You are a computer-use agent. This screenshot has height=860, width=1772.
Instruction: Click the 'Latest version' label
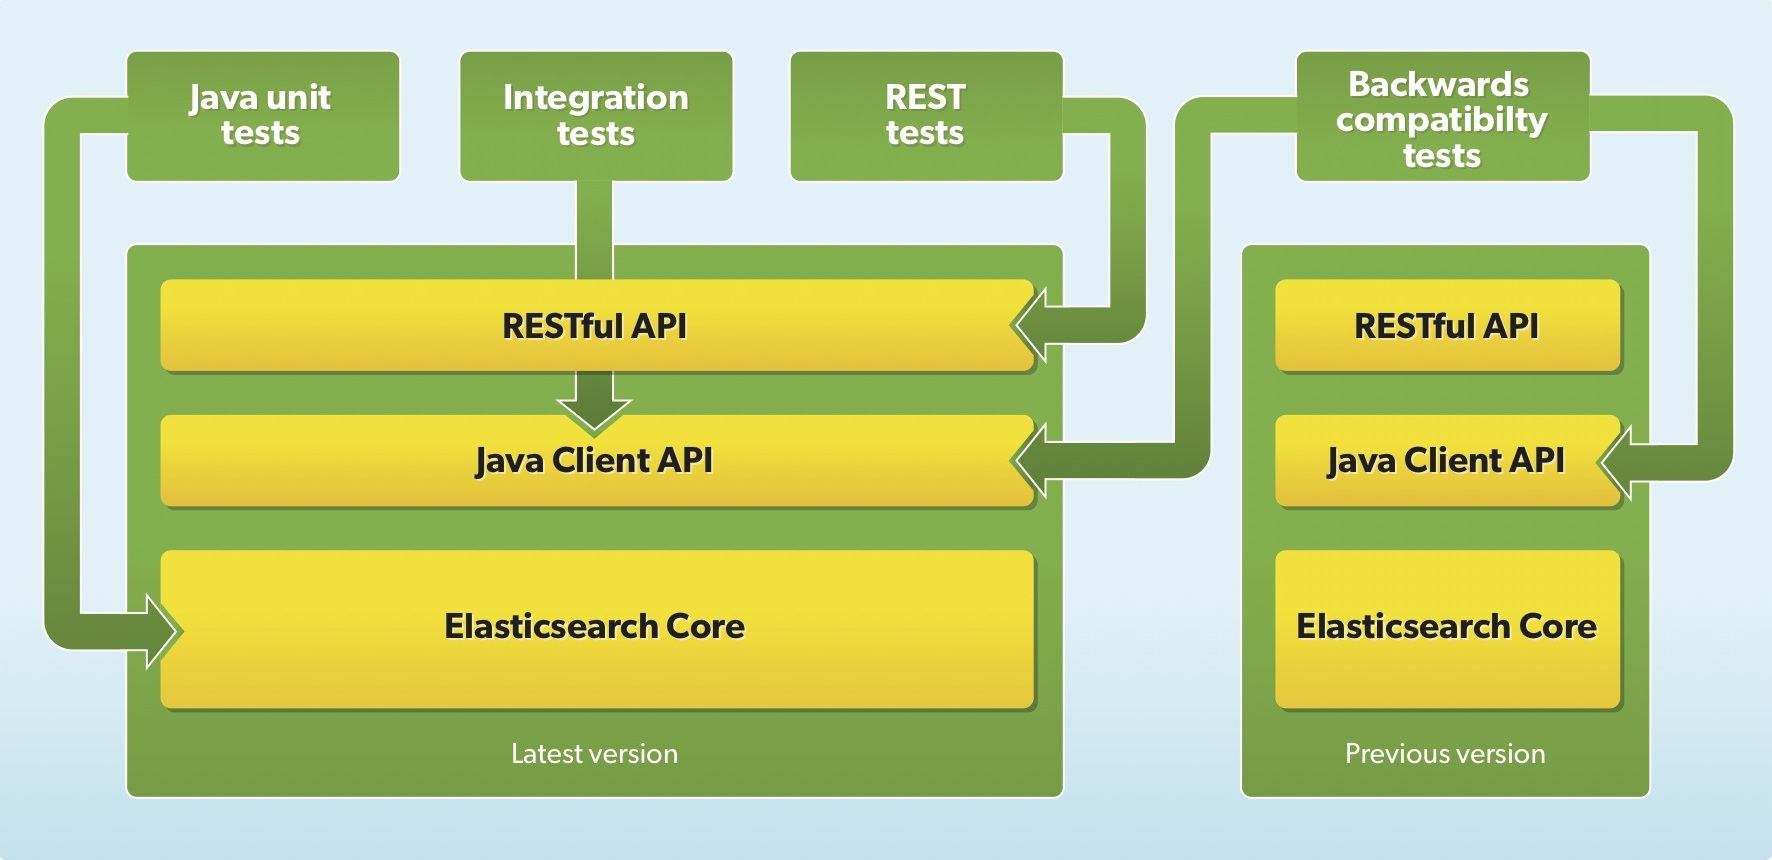[x=594, y=754]
